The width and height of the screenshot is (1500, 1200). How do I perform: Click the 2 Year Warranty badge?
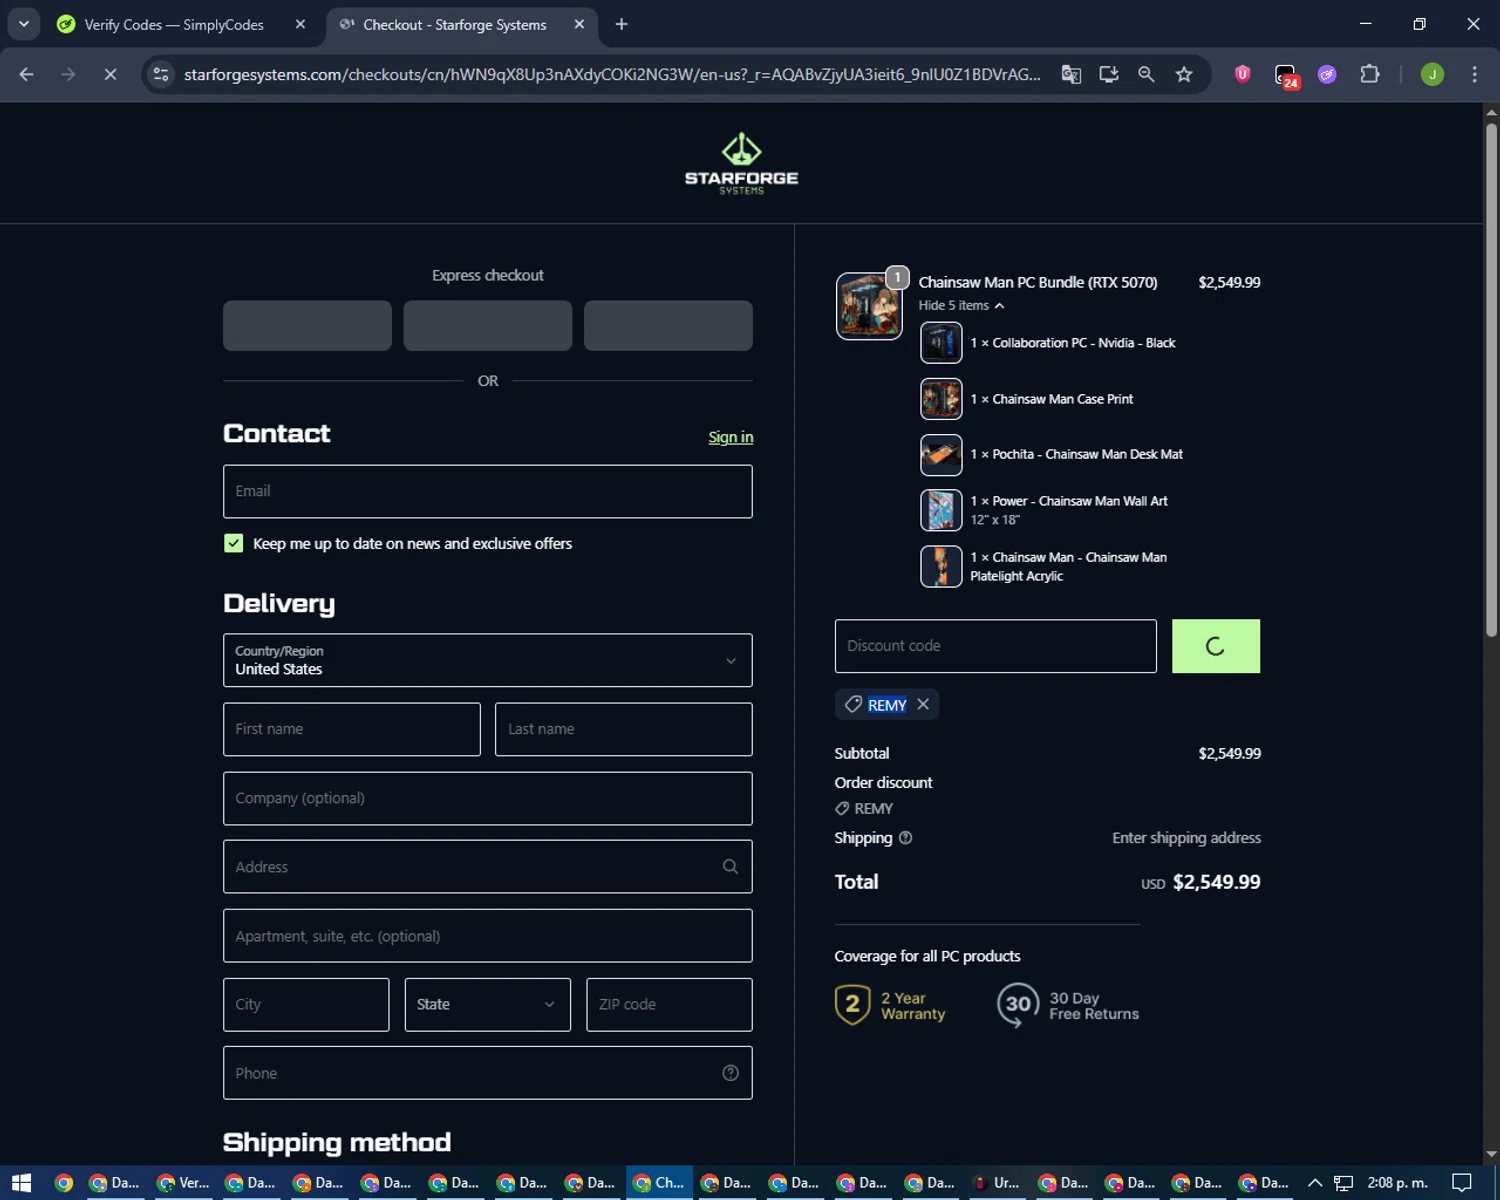tap(890, 1005)
